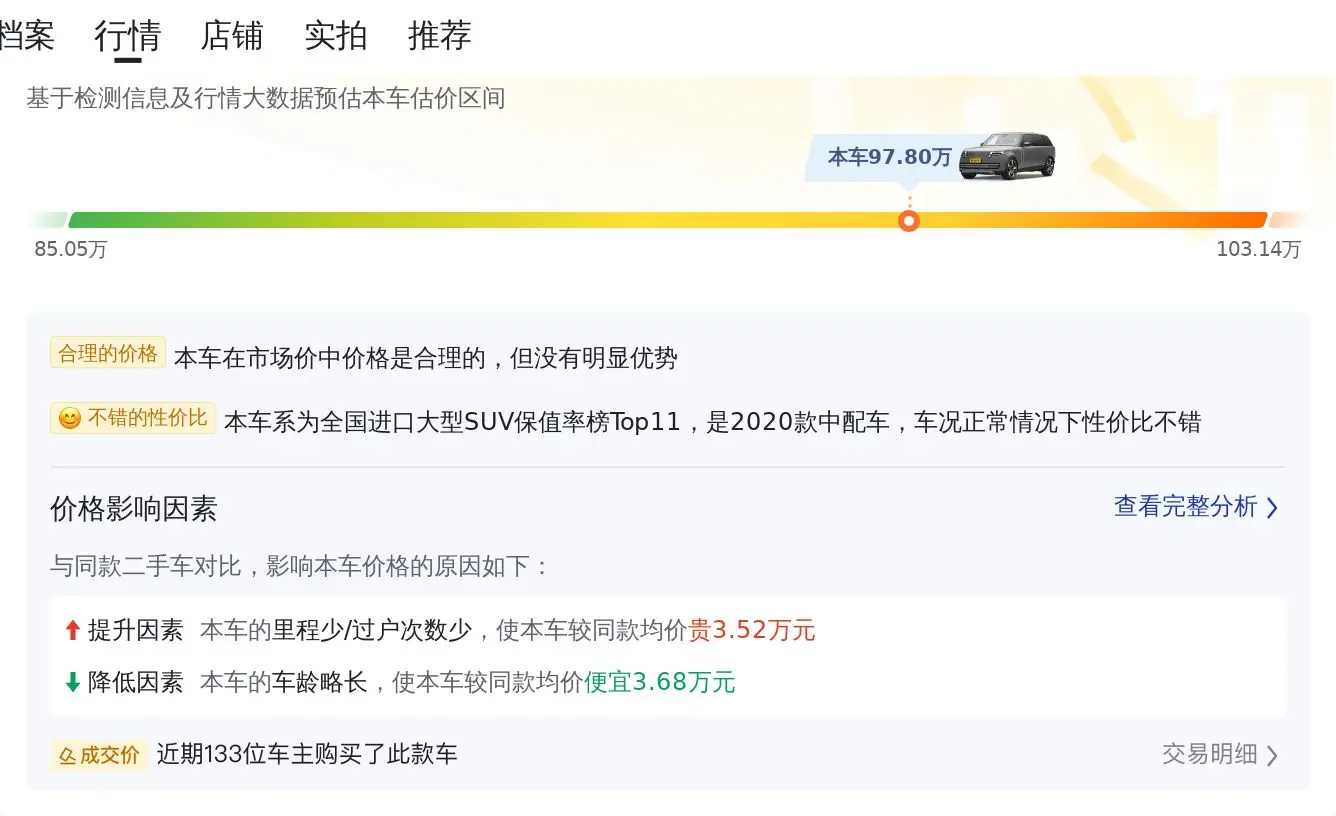Click the 不错的性价比 tag

pos(133,418)
